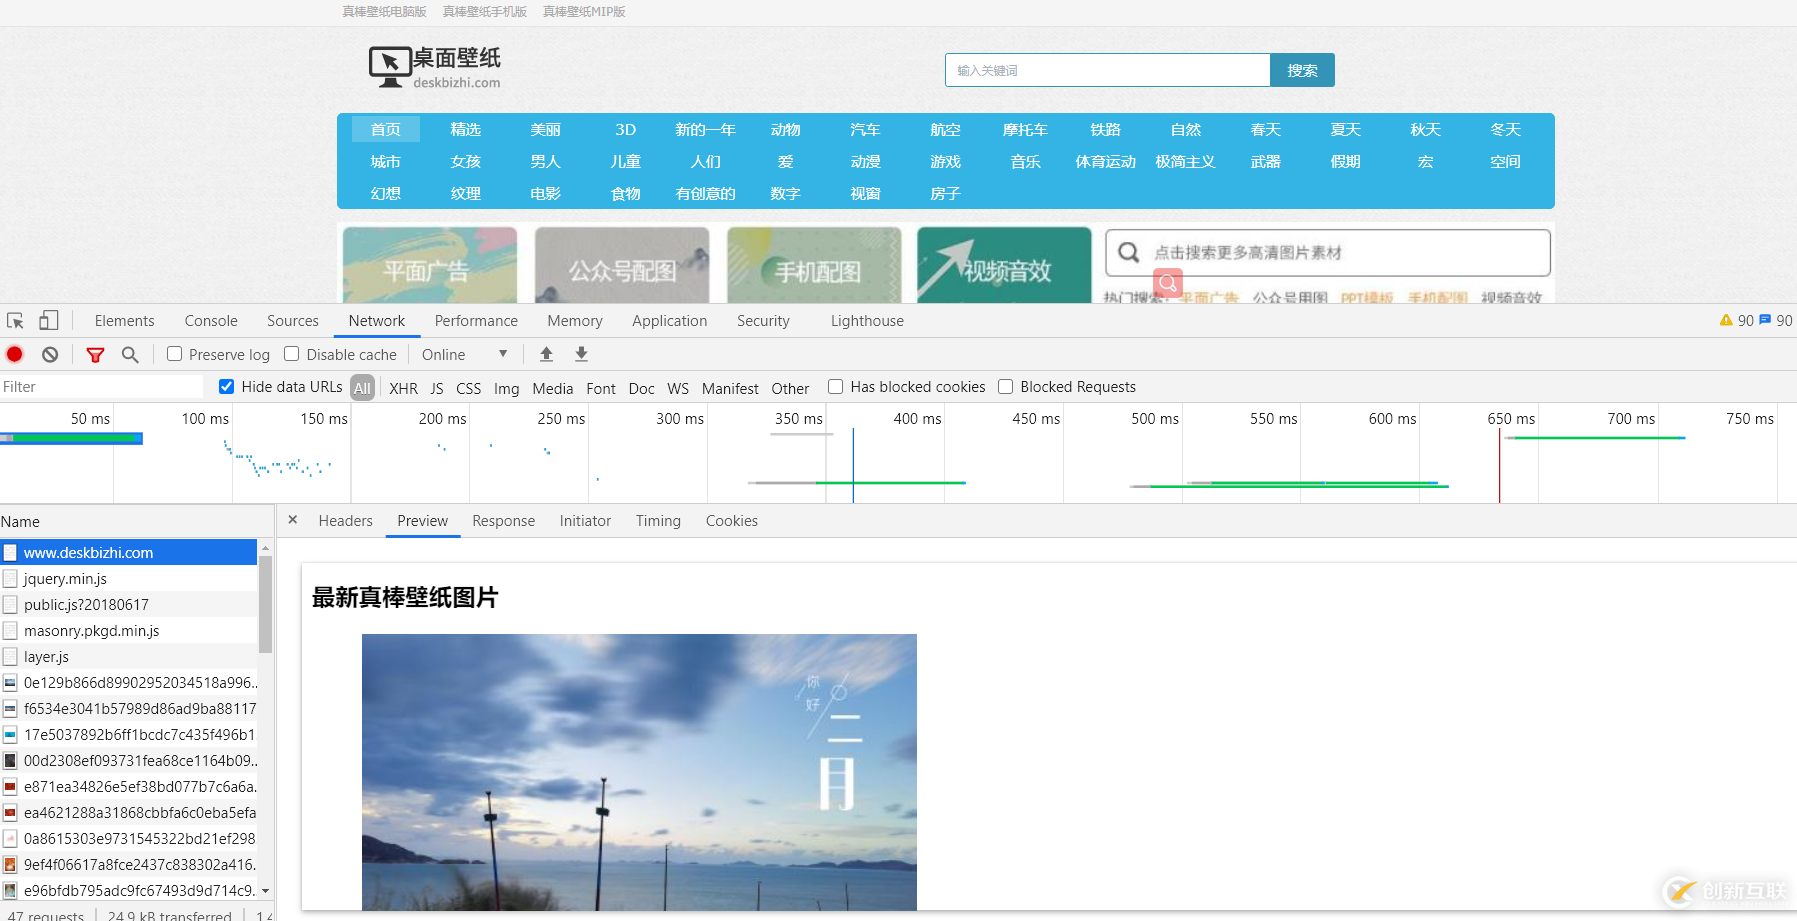Click the inspect element picker icon
The width and height of the screenshot is (1797, 921).
point(15,321)
